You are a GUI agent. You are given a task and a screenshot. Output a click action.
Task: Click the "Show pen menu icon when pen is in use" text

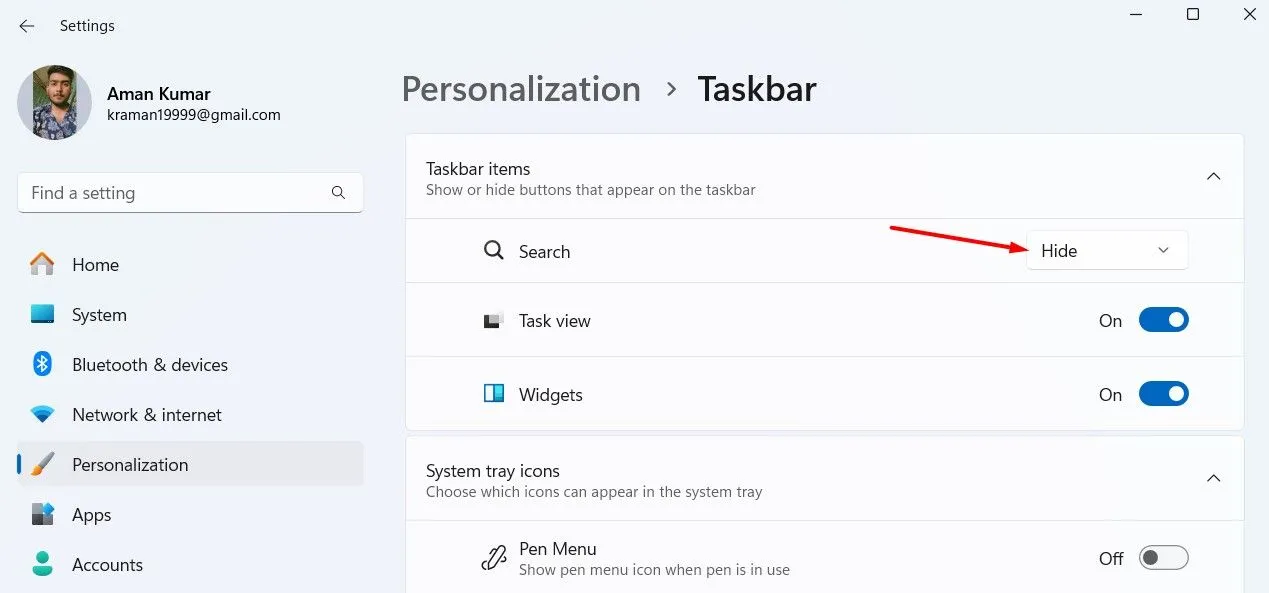coord(654,570)
